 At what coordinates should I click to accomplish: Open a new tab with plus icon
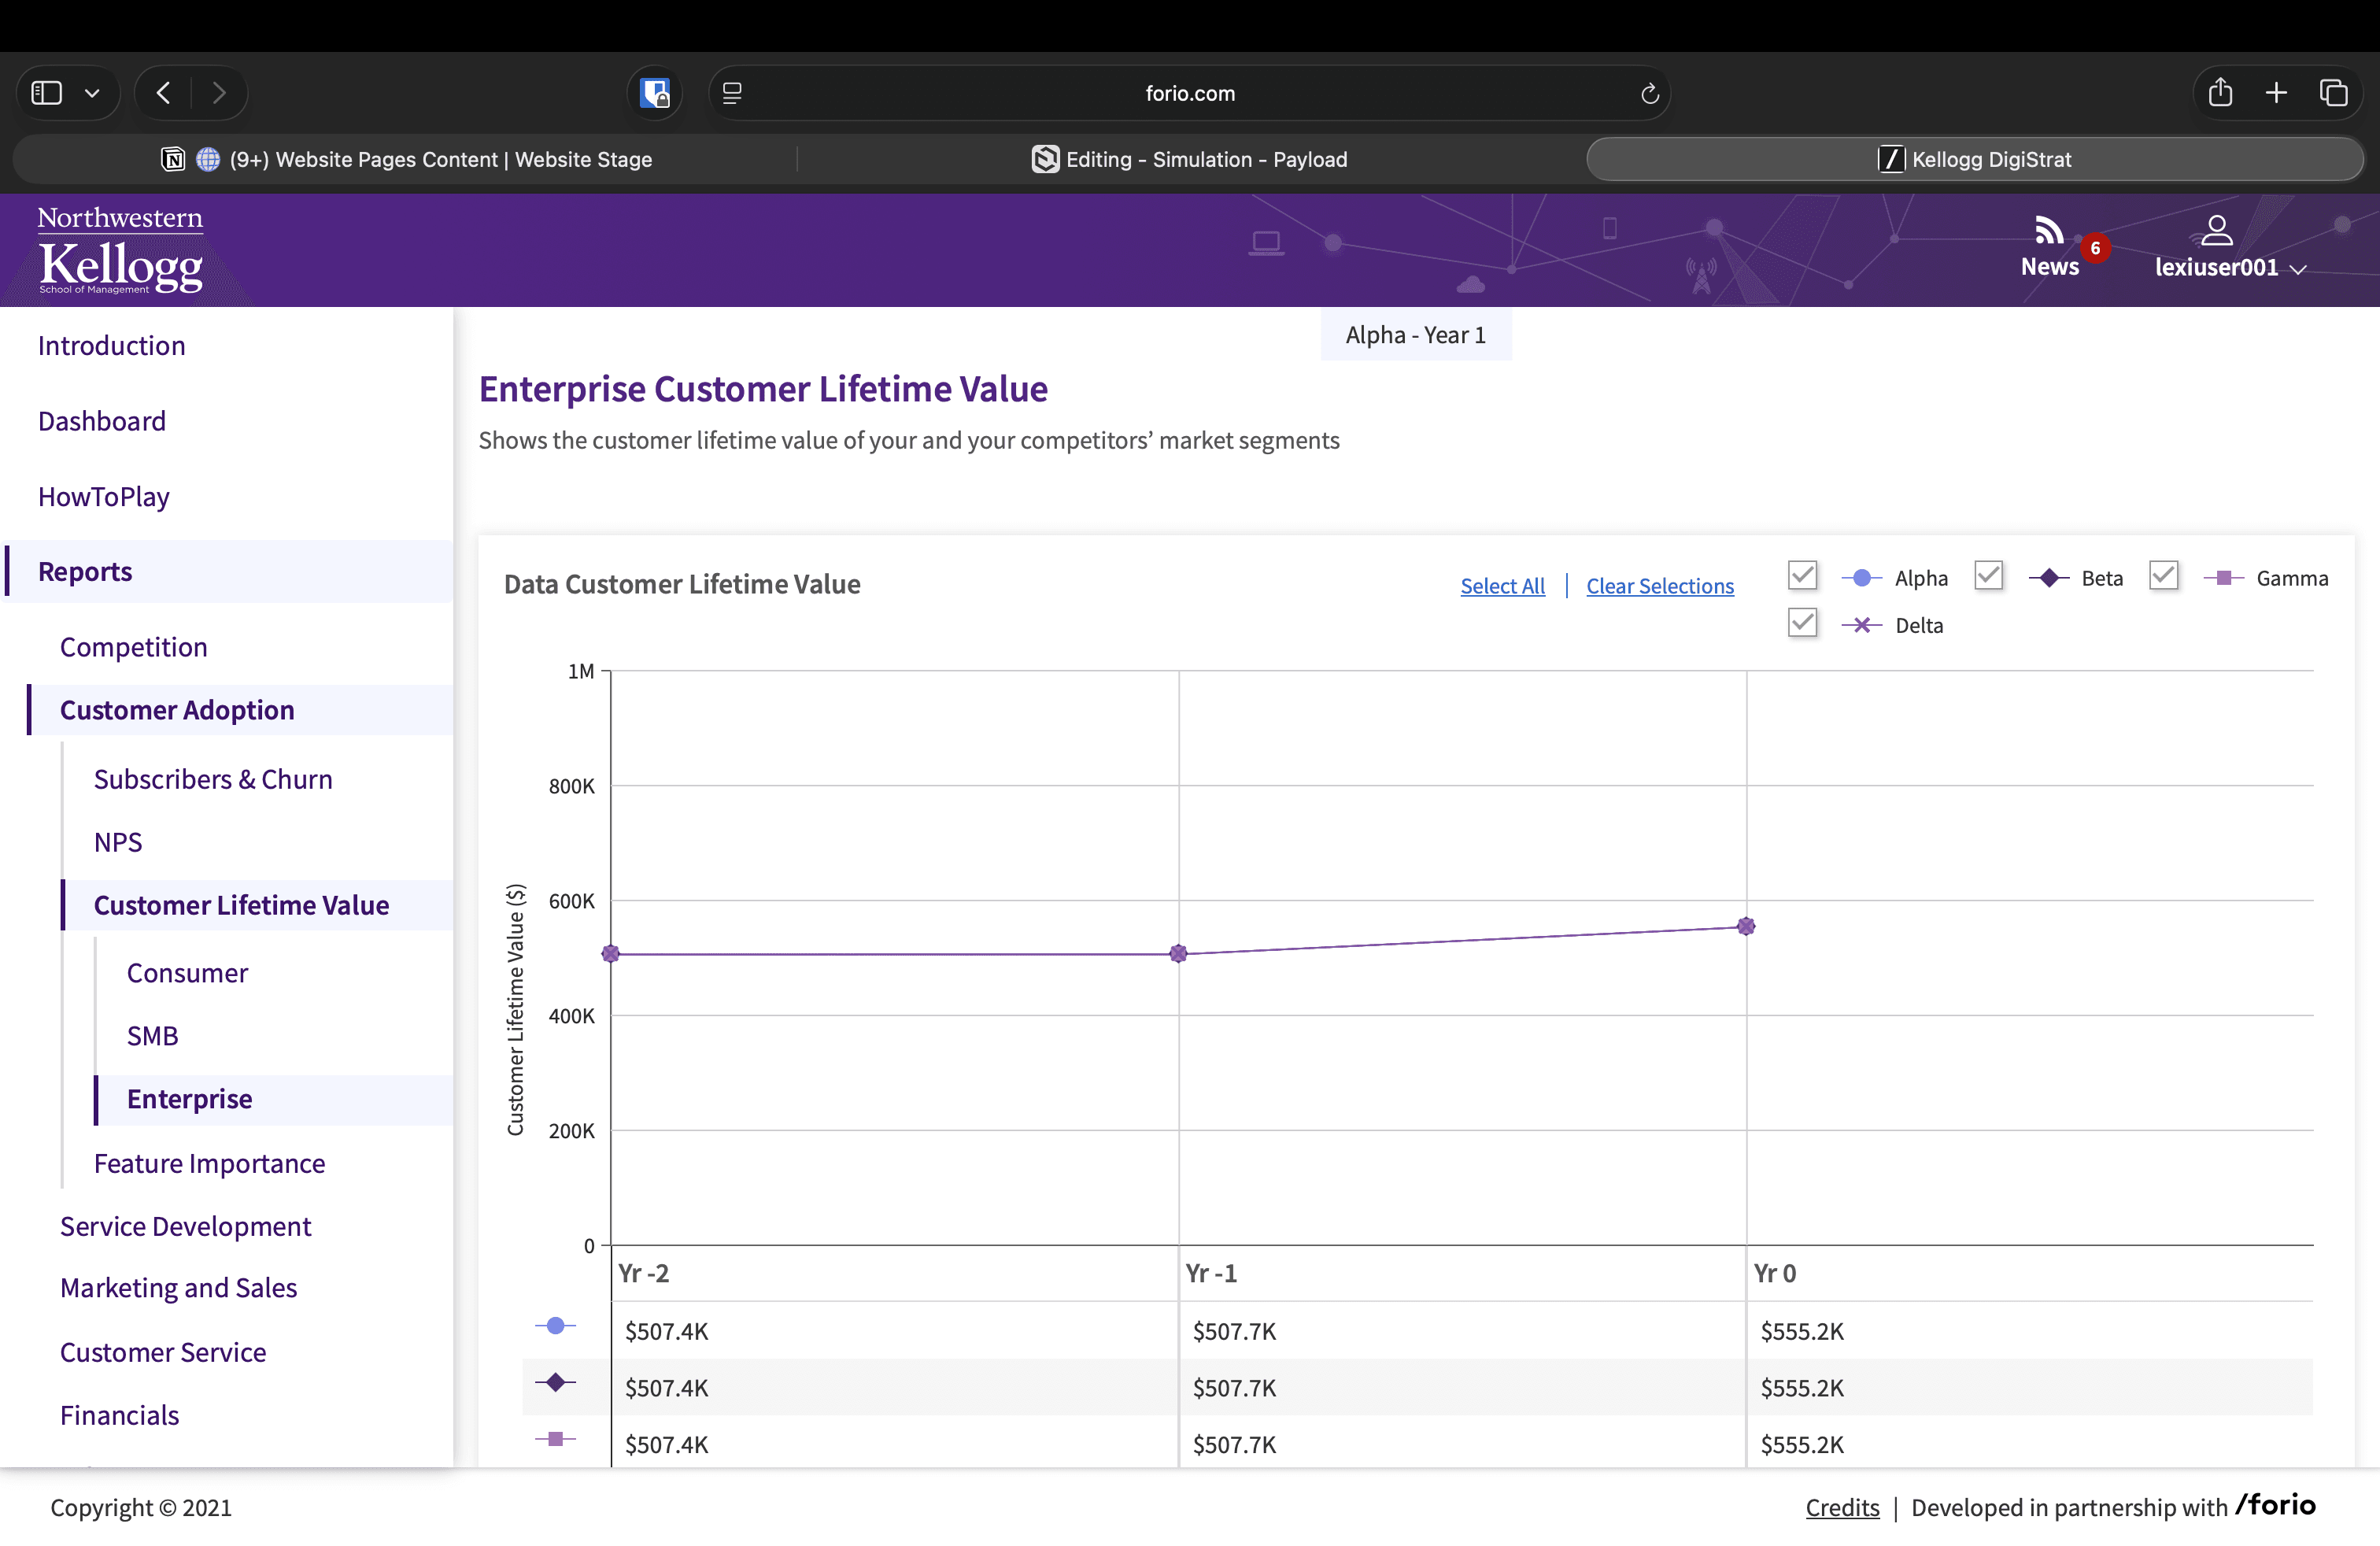coord(2276,93)
